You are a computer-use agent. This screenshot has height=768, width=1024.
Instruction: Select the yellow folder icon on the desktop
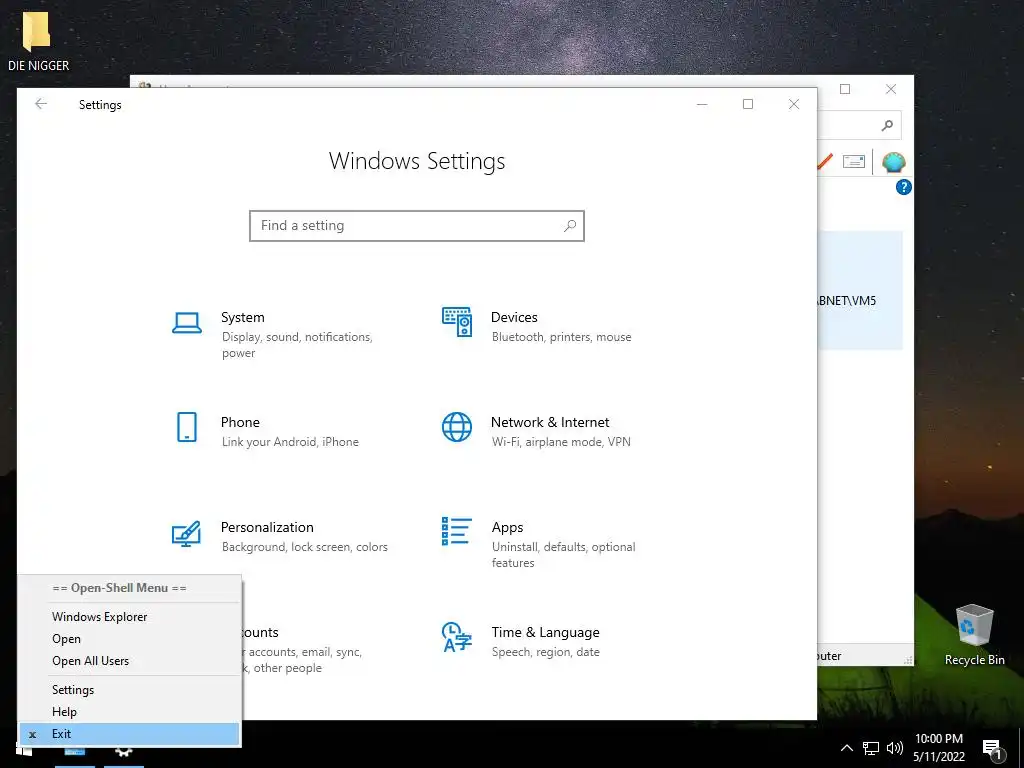[37, 31]
